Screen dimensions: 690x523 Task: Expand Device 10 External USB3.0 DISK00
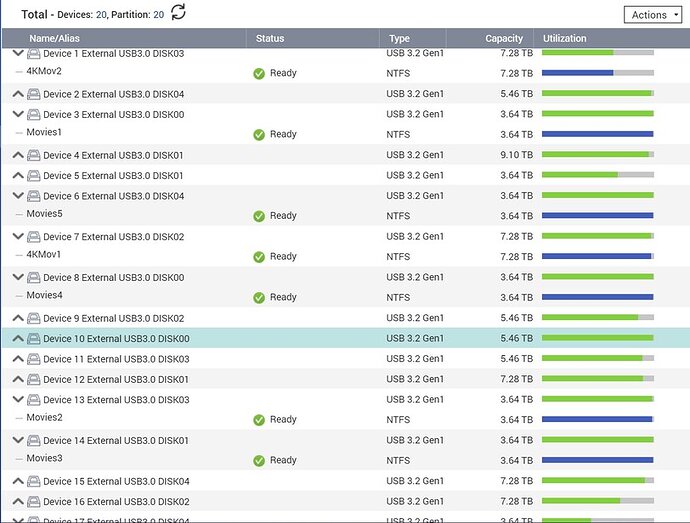18,339
